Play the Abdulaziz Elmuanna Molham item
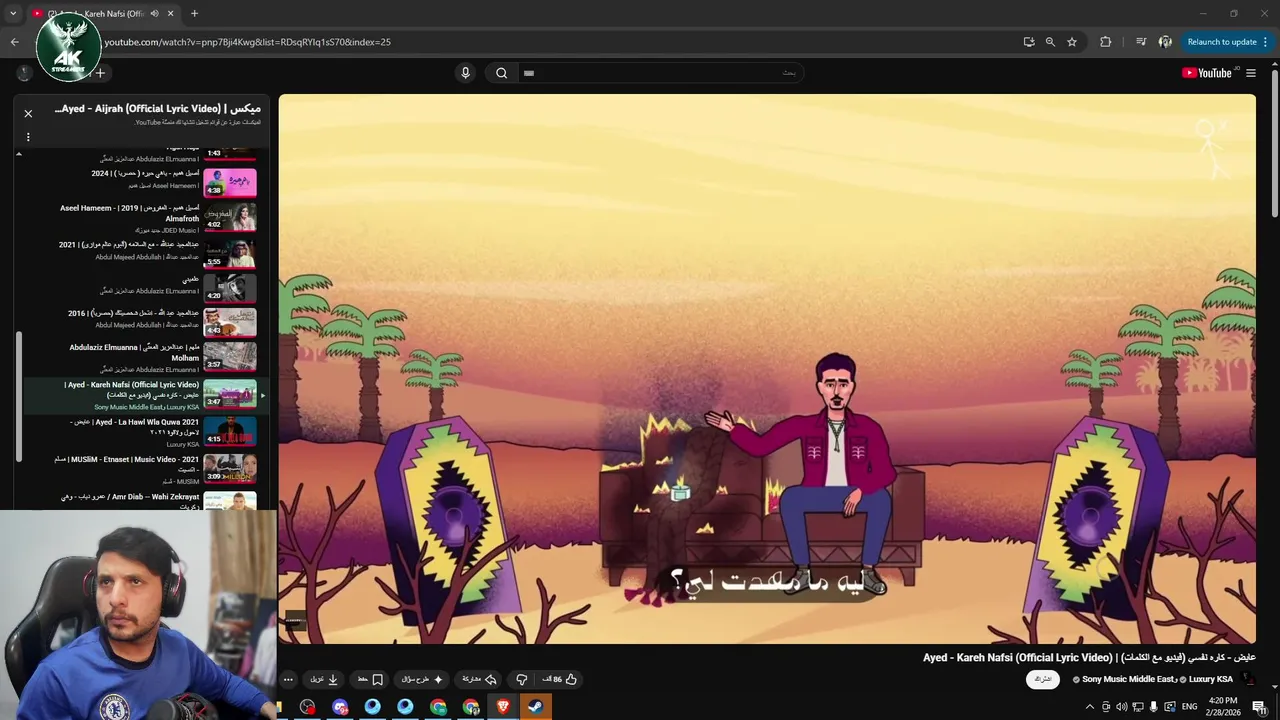1280x720 pixels. point(145,357)
